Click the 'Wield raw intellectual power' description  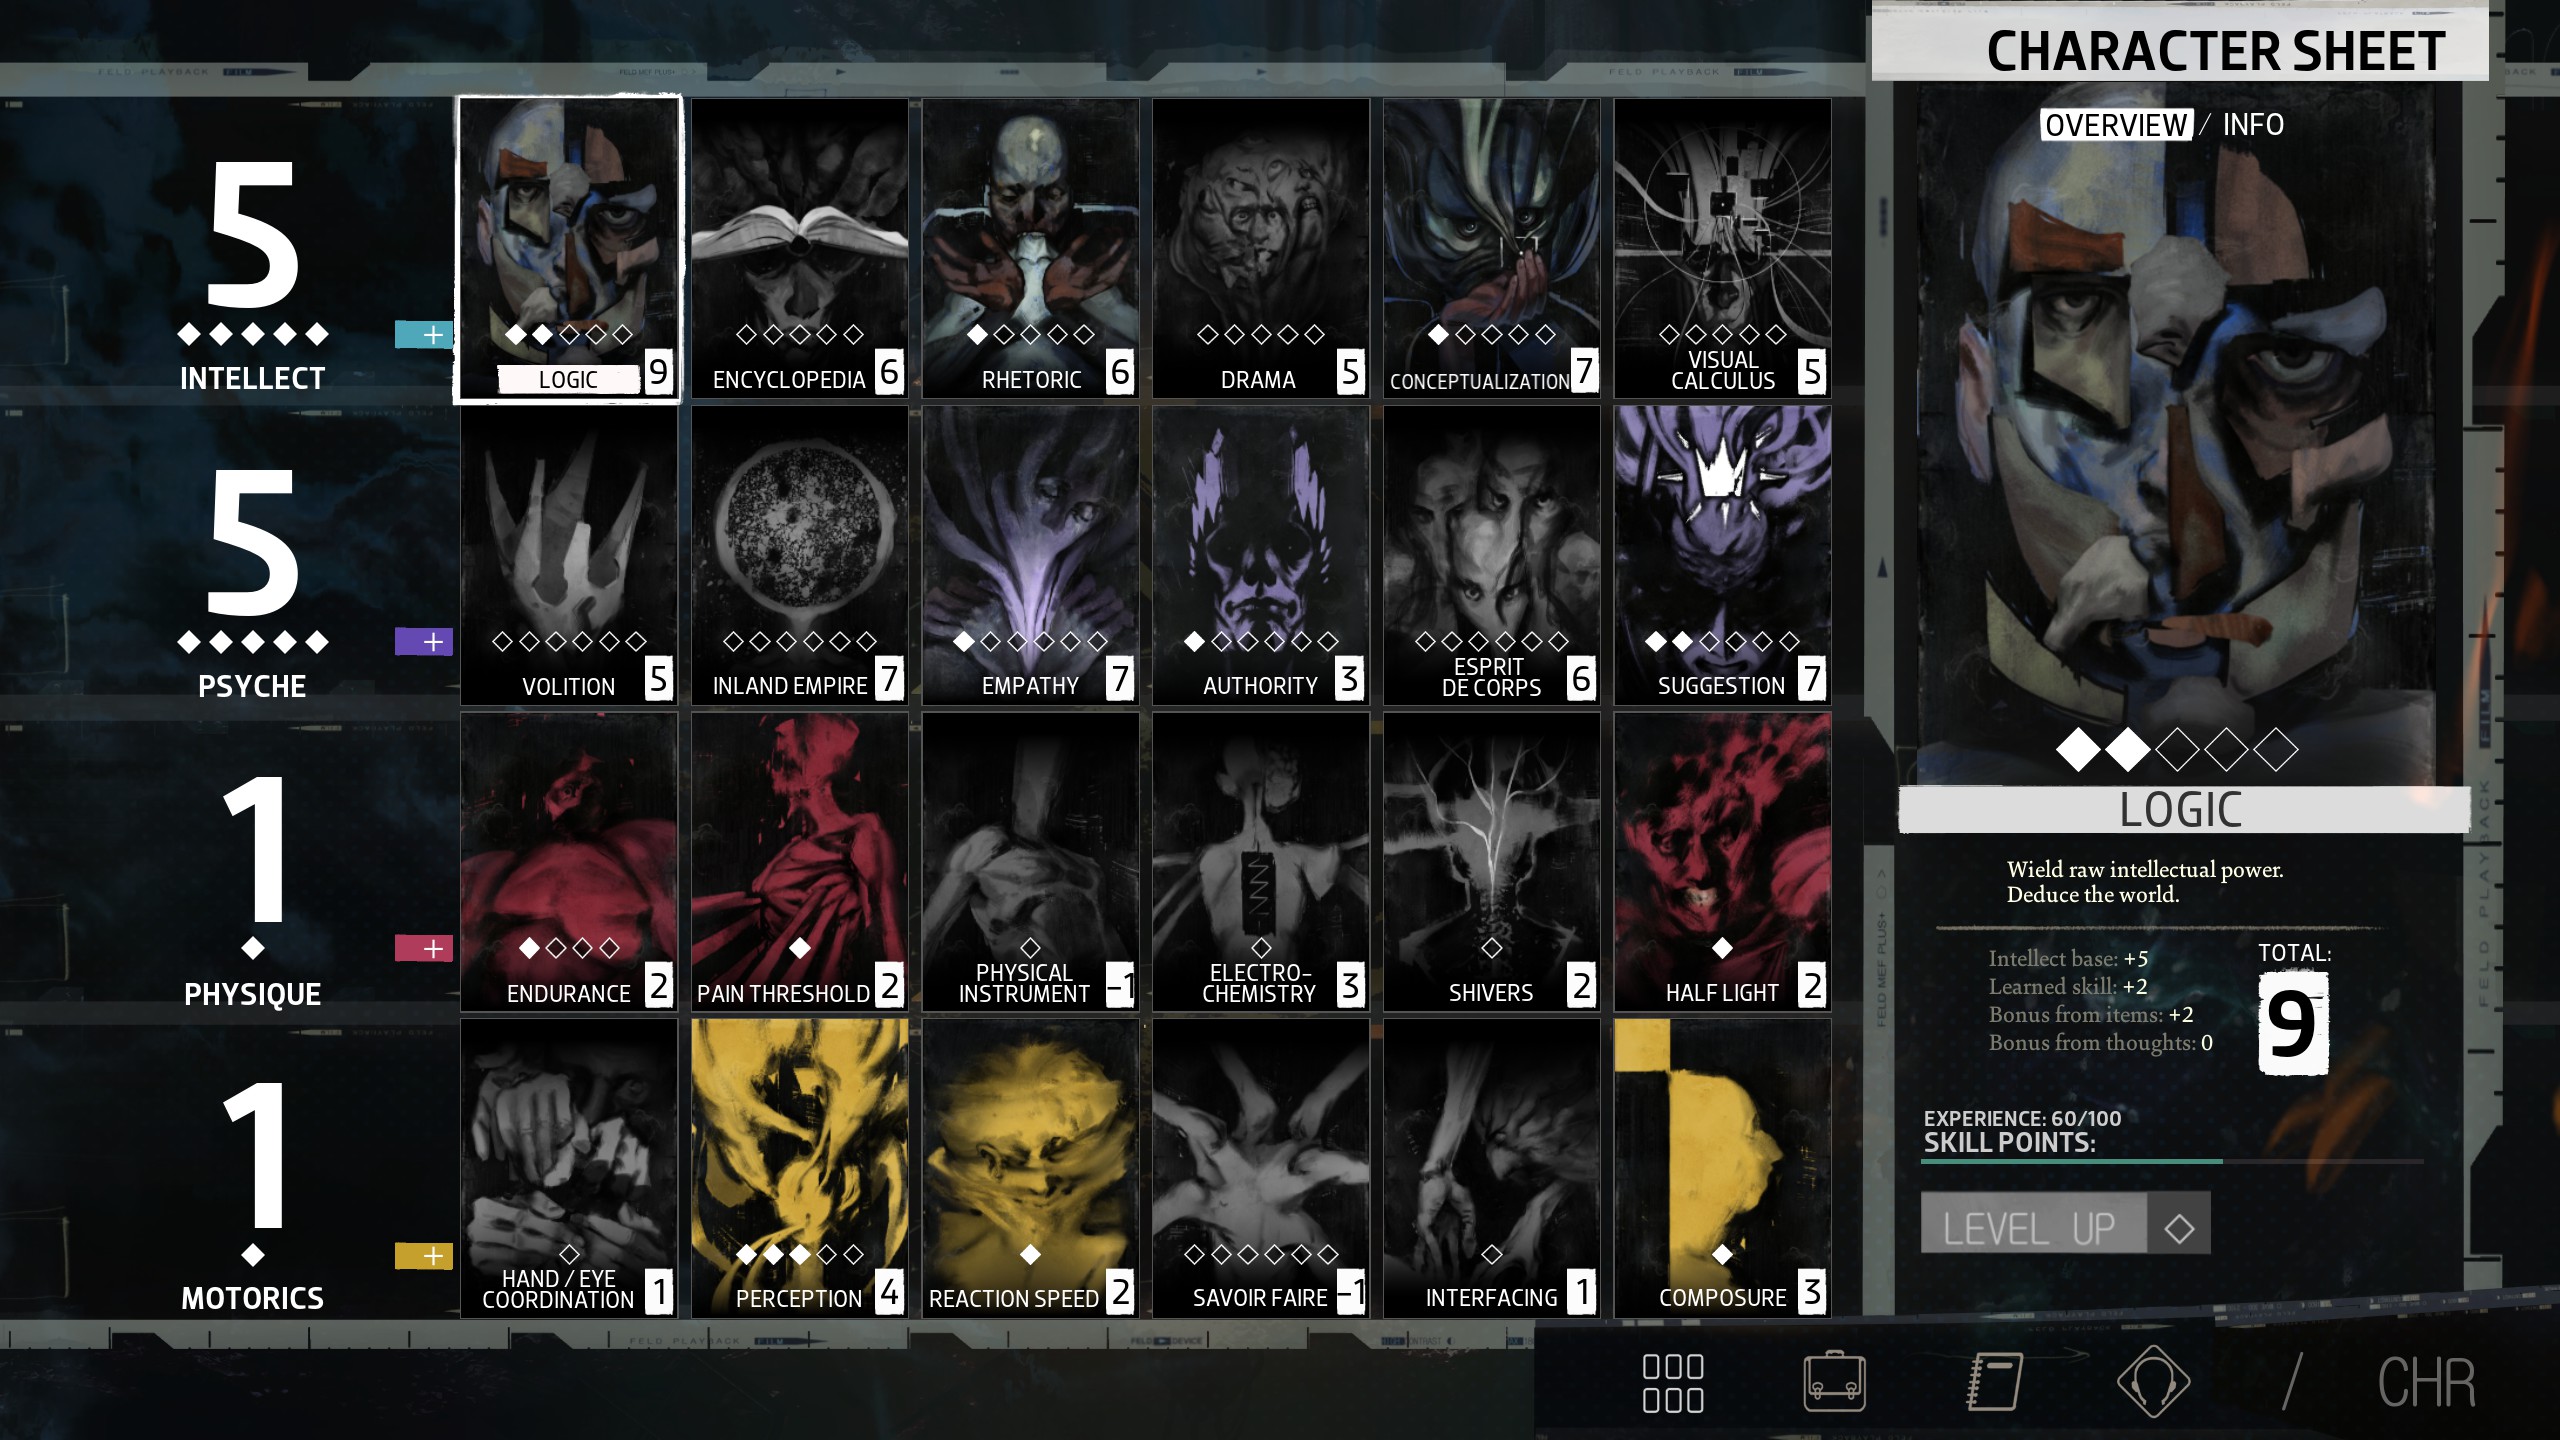2145,882
